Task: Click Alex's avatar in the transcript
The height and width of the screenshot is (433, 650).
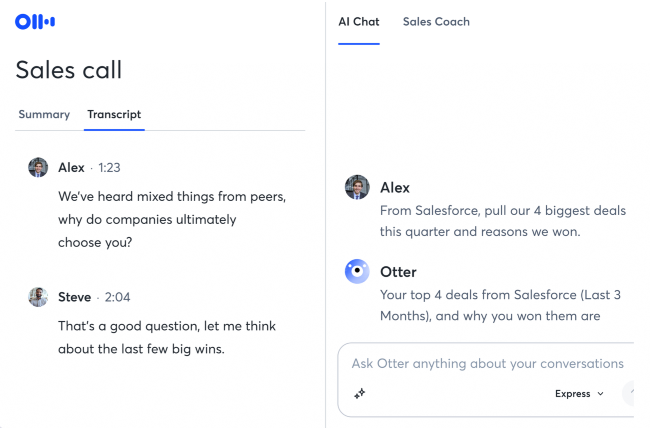Action: click(38, 167)
